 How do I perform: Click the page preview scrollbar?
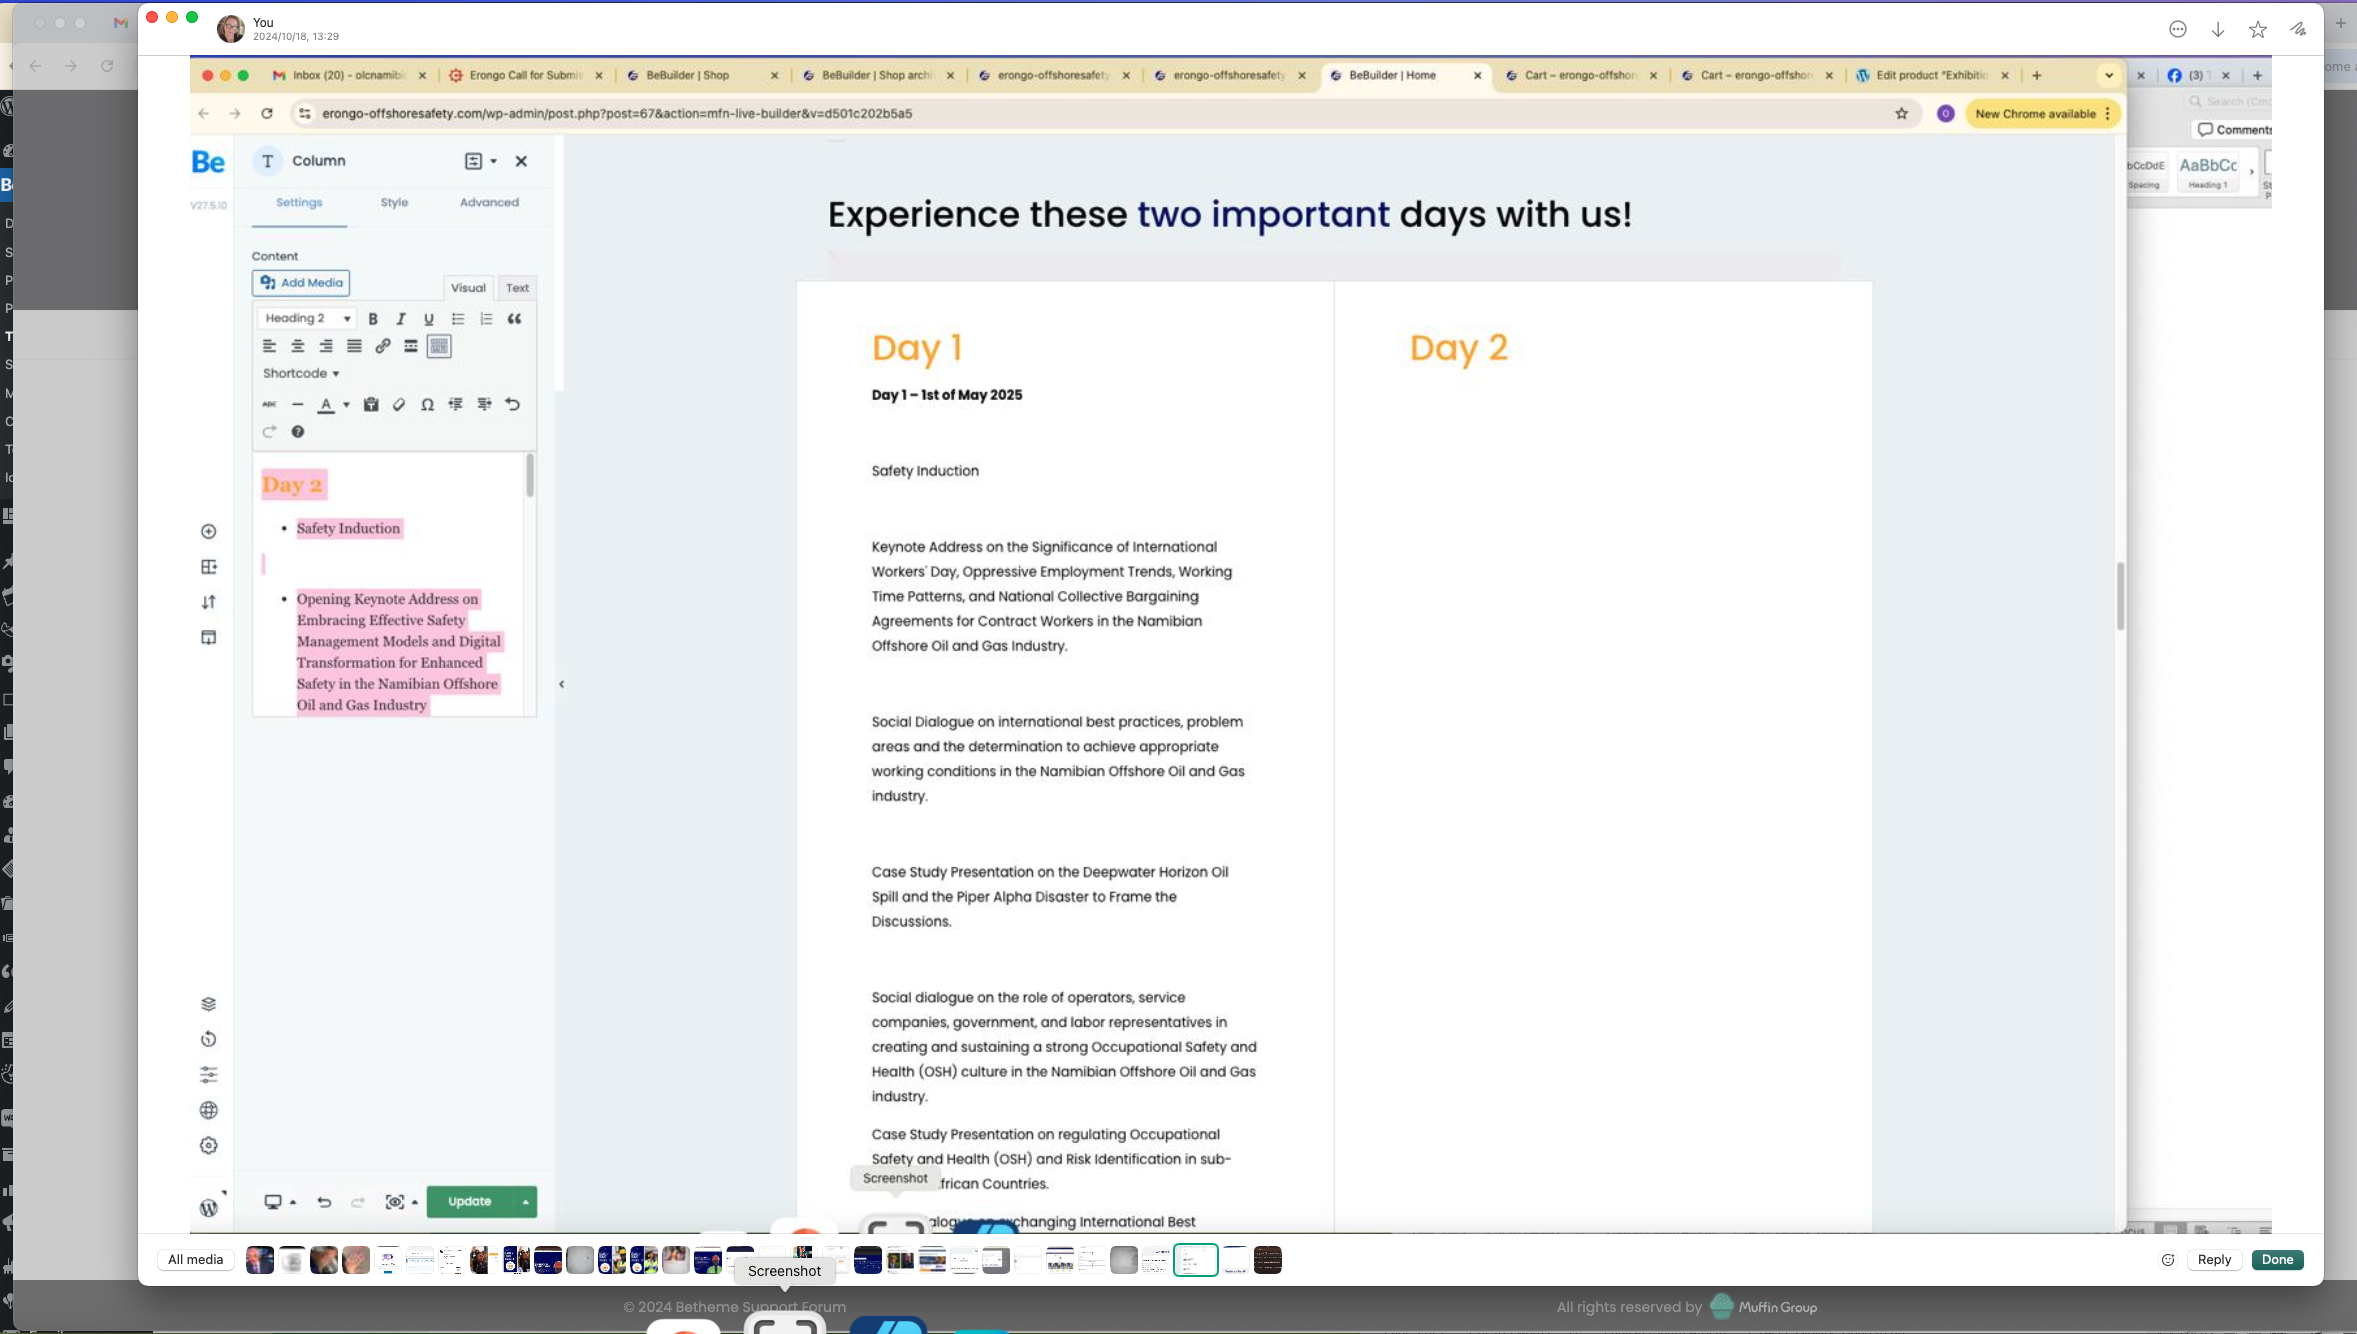point(2120,596)
